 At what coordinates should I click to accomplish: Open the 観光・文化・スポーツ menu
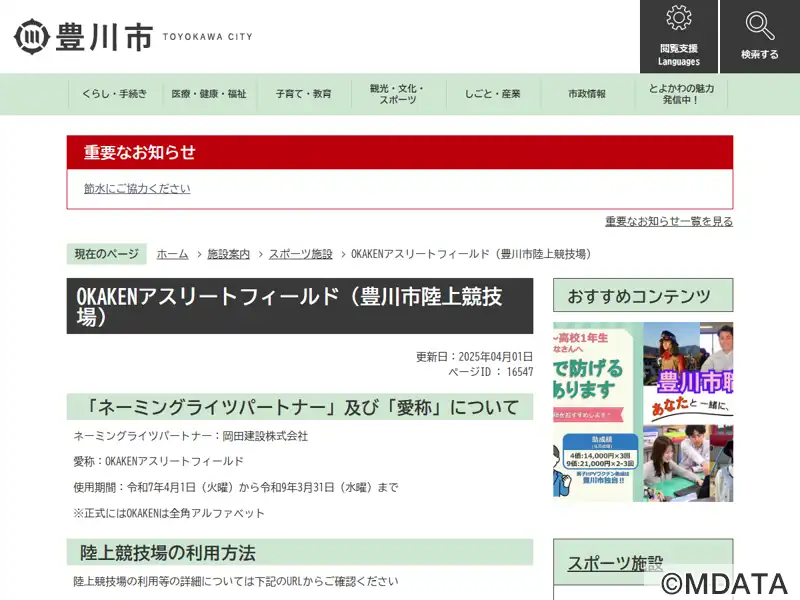pos(398,94)
